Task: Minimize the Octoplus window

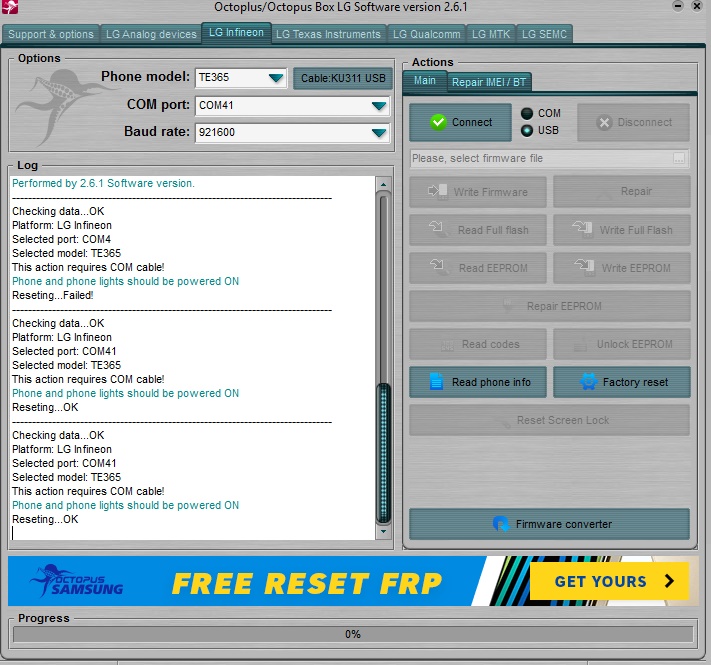Action: click(x=678, y=6)
